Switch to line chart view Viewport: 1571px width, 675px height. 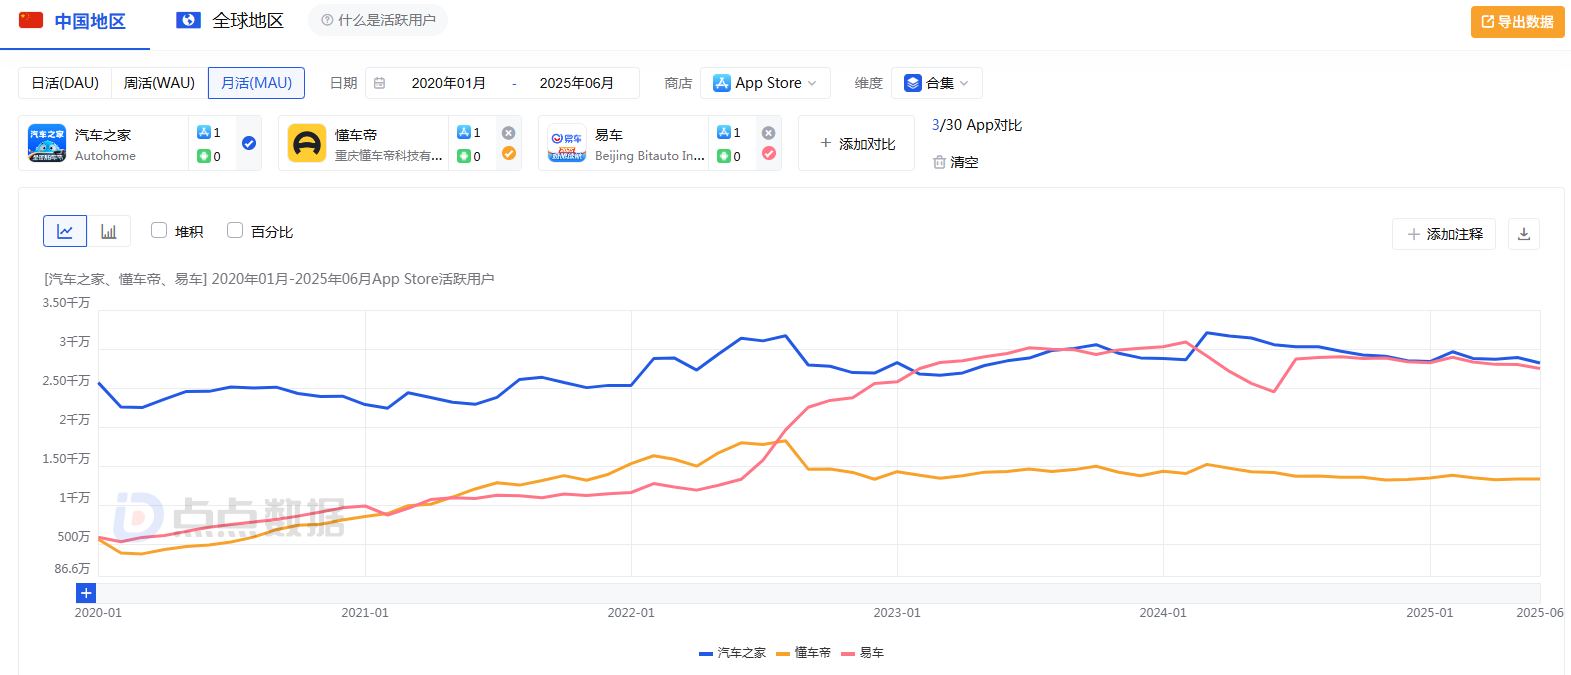(x=65, y=231)
